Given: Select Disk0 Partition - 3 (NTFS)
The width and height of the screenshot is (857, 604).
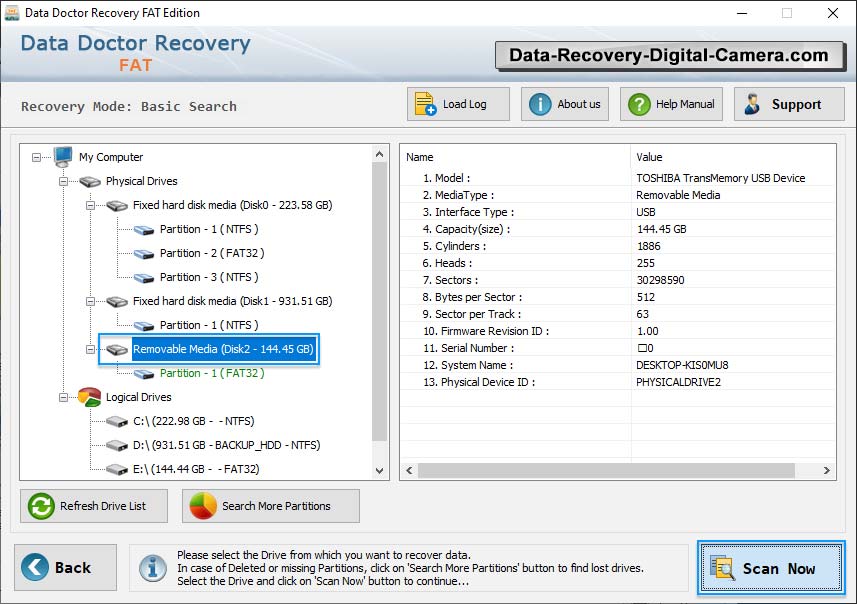Looking at the screenshot, I should (x=209, y=278).
